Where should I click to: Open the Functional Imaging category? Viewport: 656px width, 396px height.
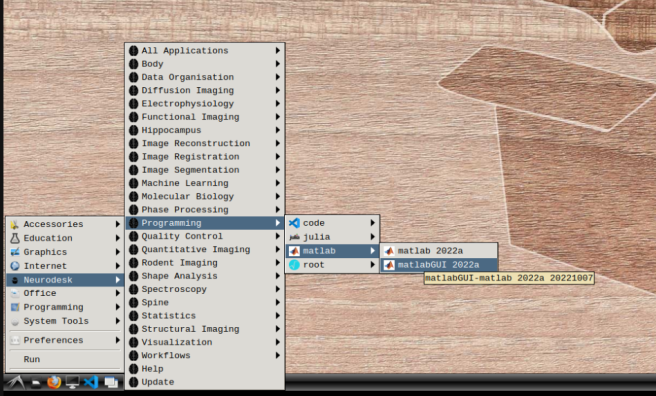205,117
